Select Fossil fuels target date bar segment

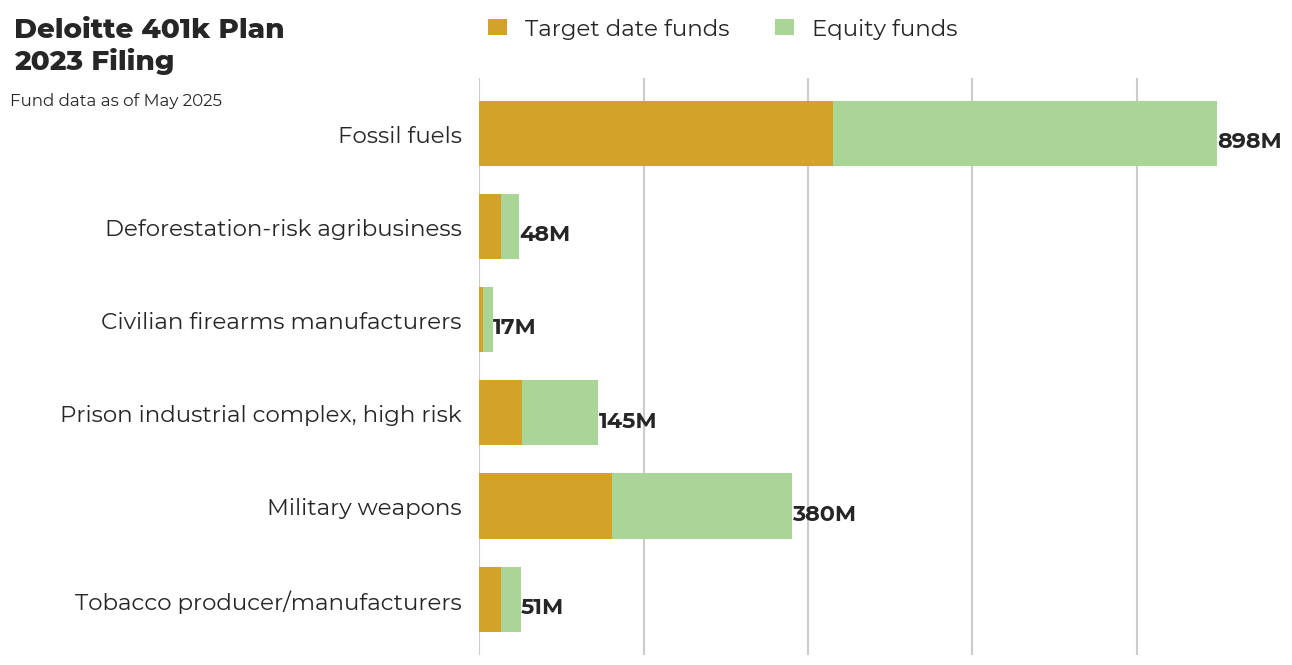point(656,133)
